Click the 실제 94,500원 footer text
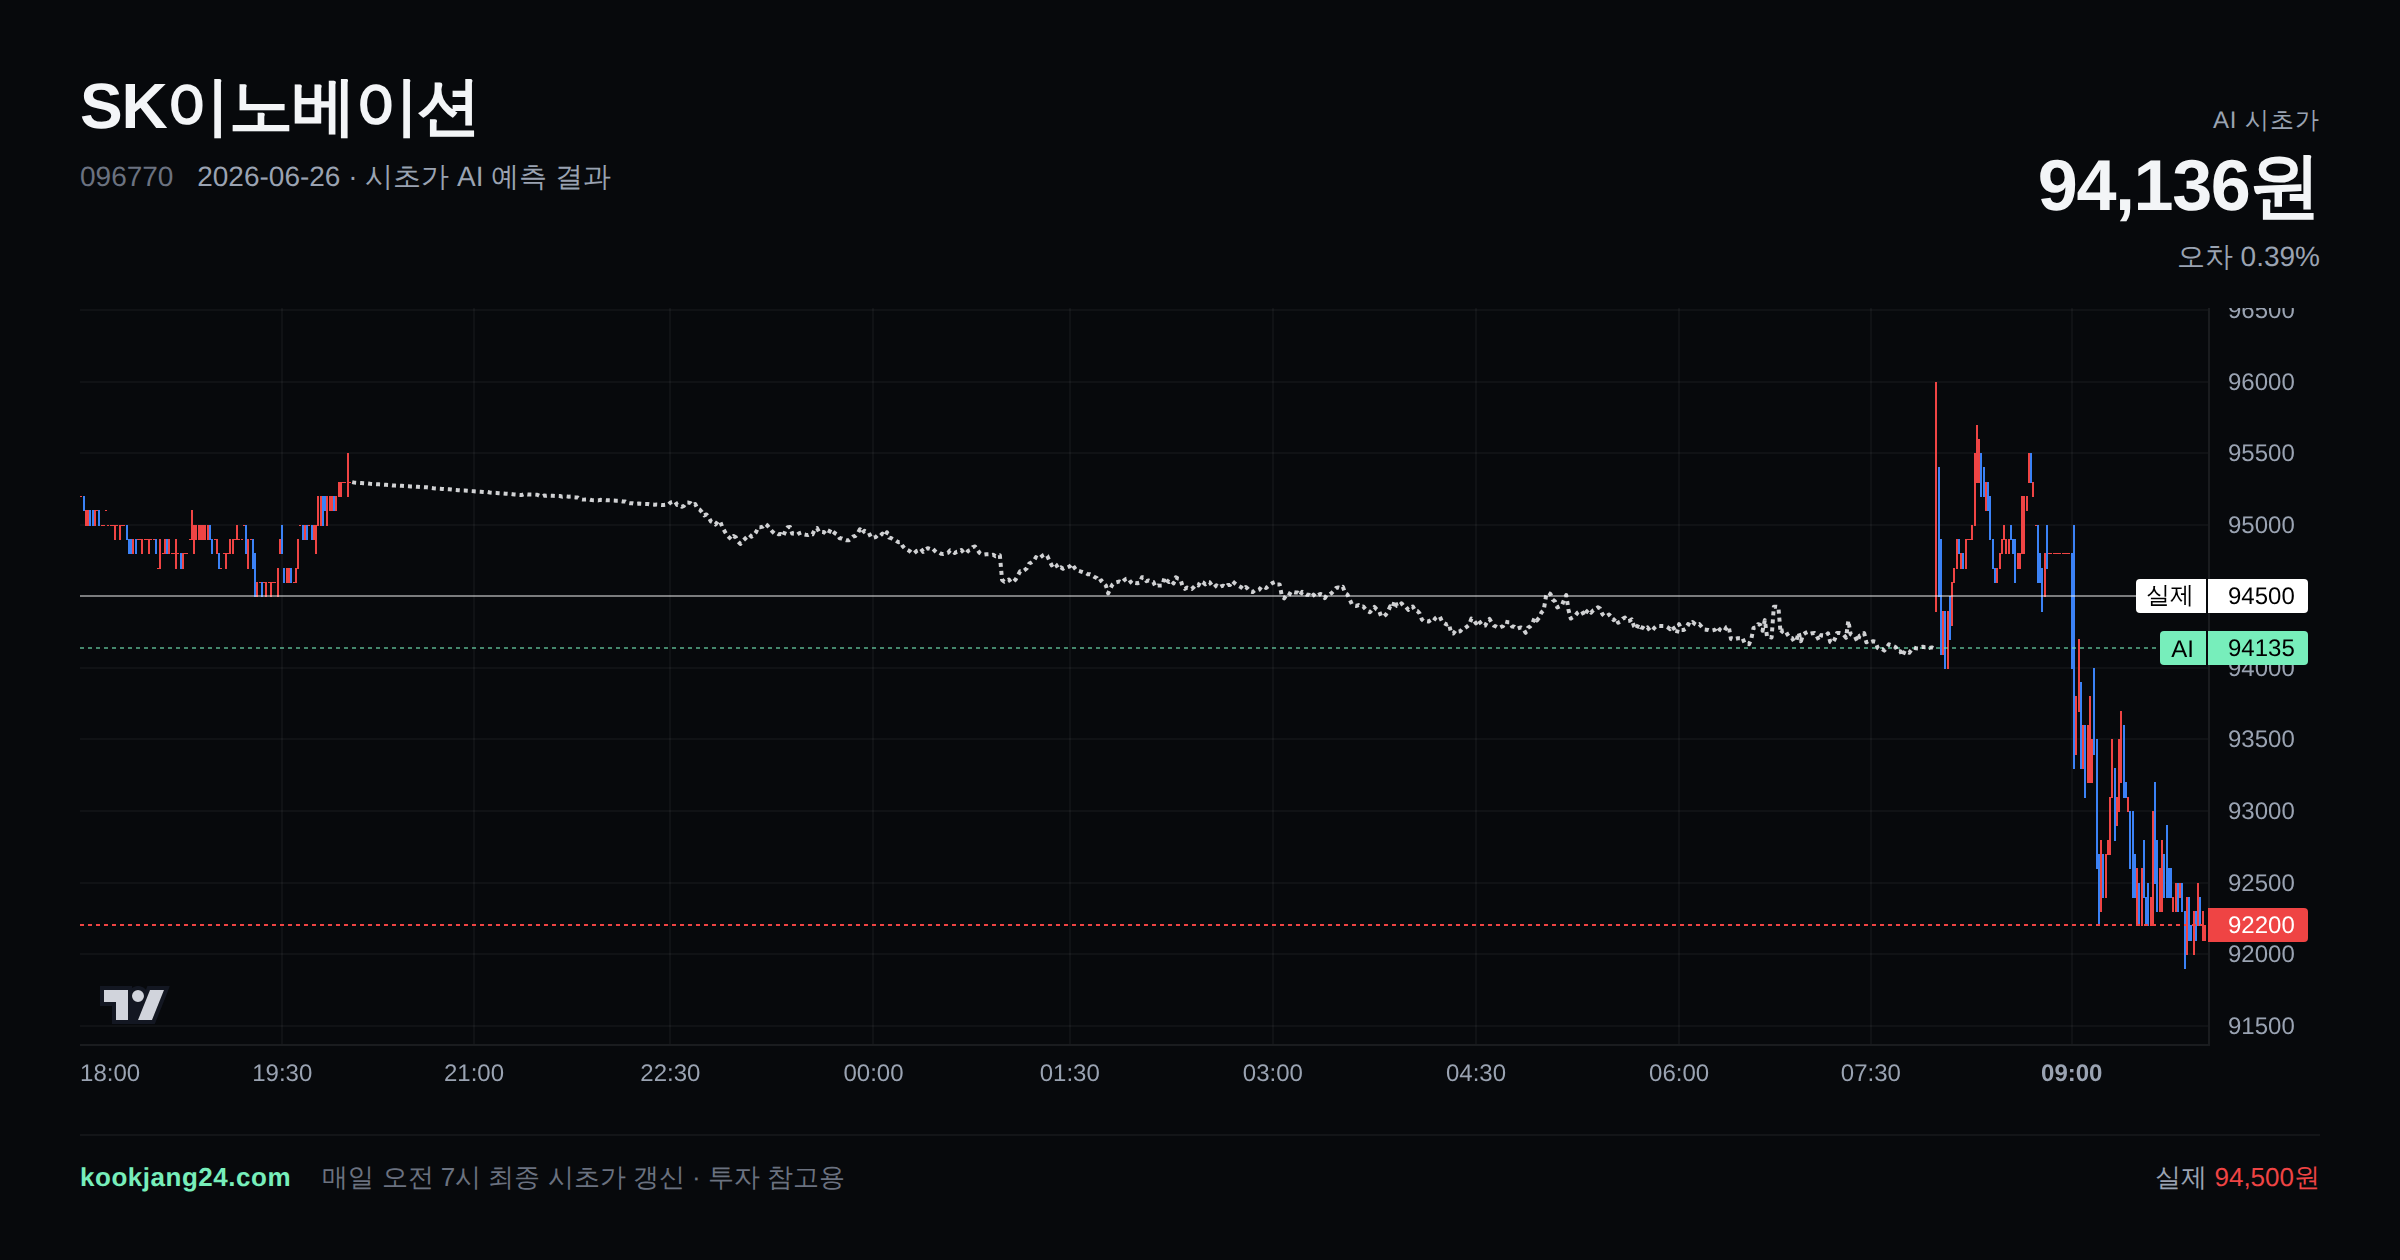This screenshot has height=1260, width=2400. pyautogui.click(x=2237, y=1177)
